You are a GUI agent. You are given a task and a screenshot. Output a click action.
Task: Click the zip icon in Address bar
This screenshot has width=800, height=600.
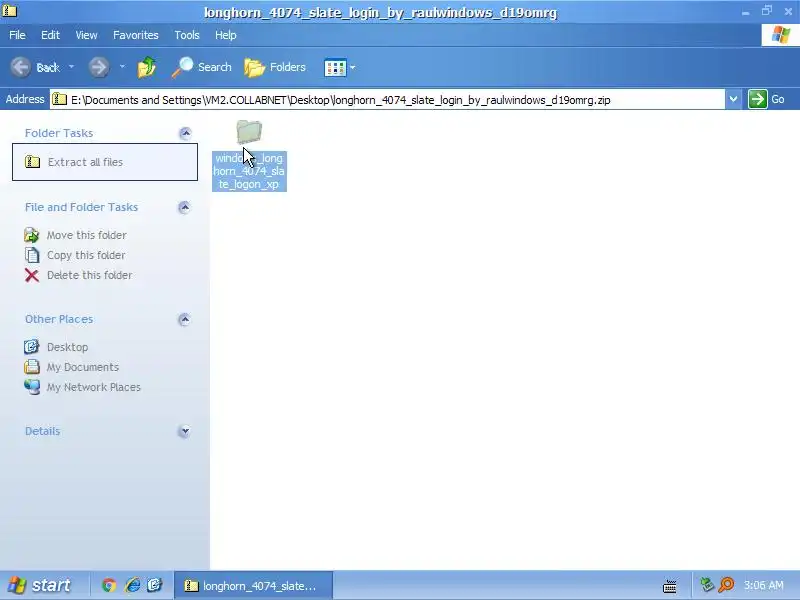point(60,99)
